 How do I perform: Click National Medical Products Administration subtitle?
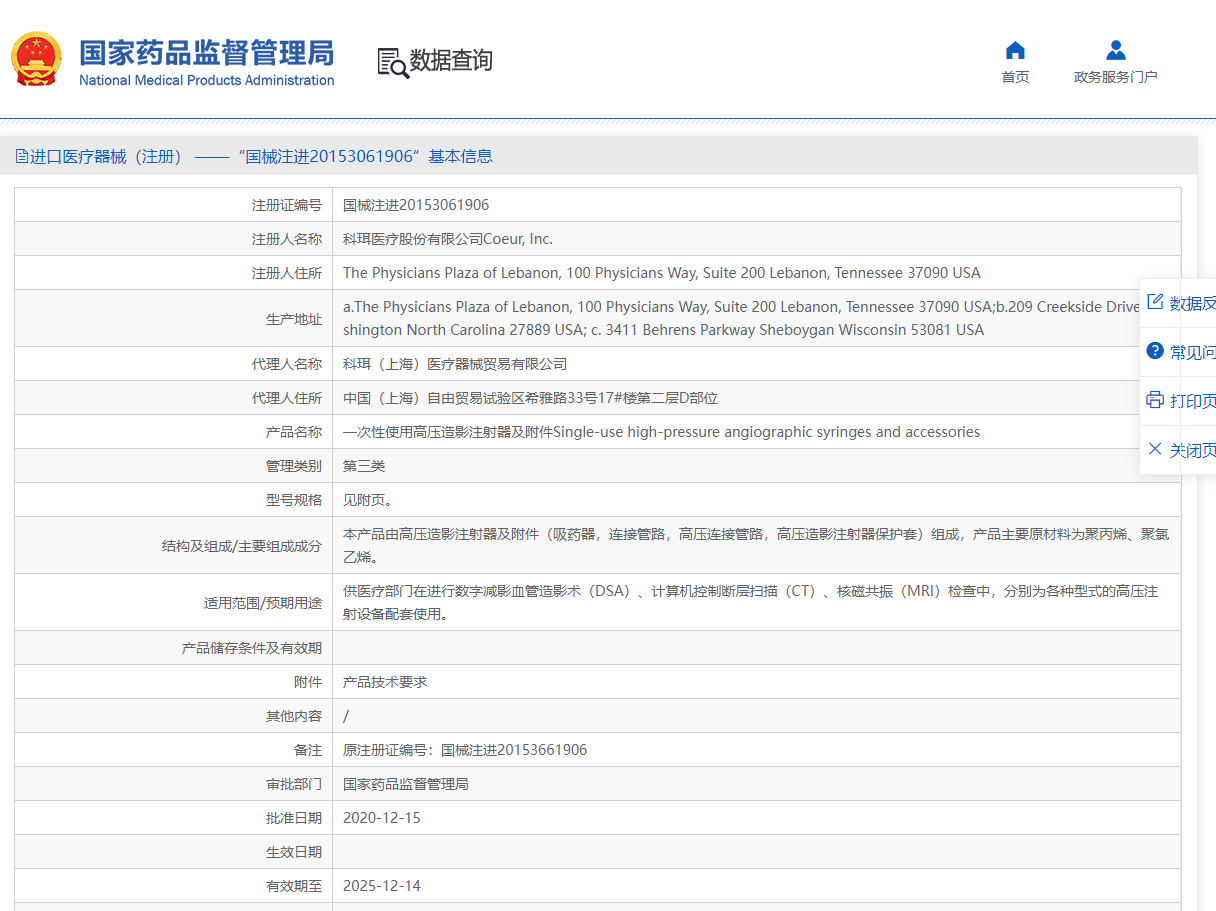pyautogui.click(x=207, y=81)
